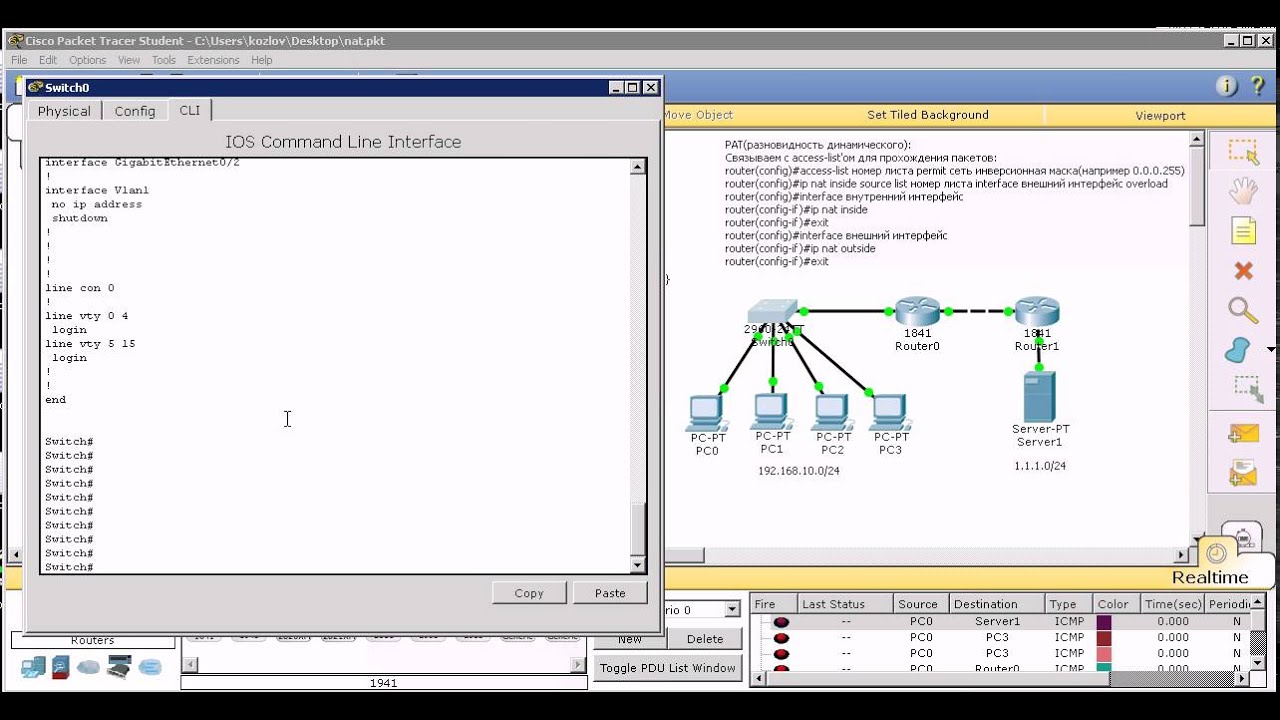Click inside the IOS CLI terminal area
This screenshot has width=1280, height=720.
pos(336,365)
